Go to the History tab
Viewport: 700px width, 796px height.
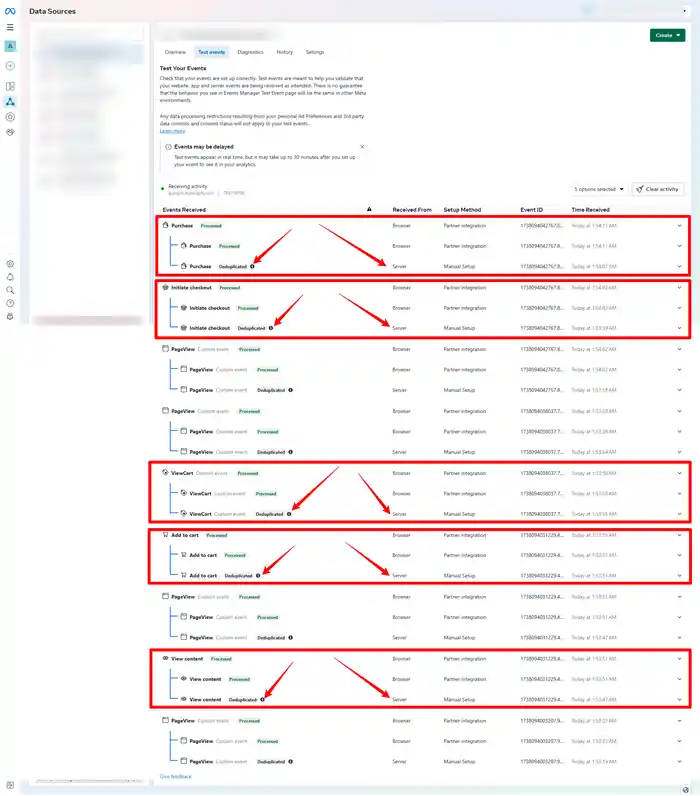point(285,52)
